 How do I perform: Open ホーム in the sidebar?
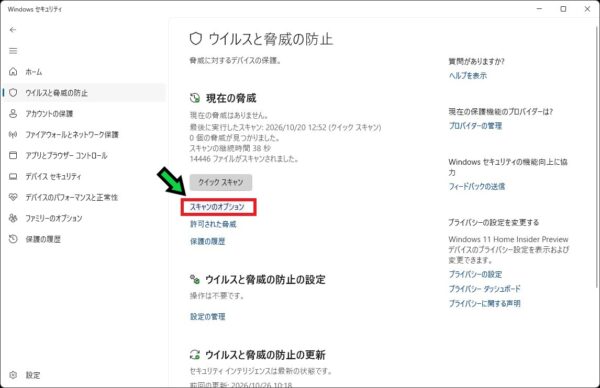[x=84, y=72]
